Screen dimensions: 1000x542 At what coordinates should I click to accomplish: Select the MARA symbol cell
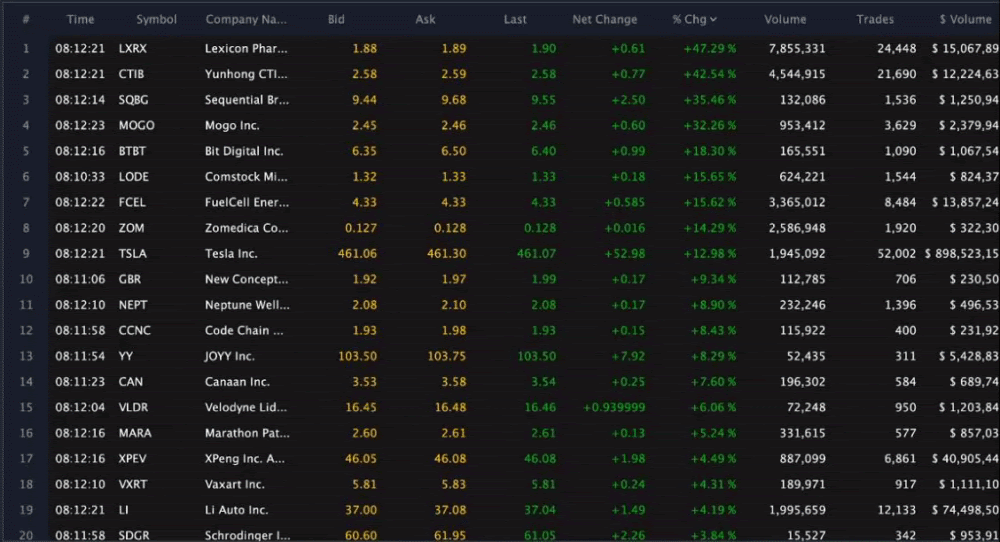[135, 433]
